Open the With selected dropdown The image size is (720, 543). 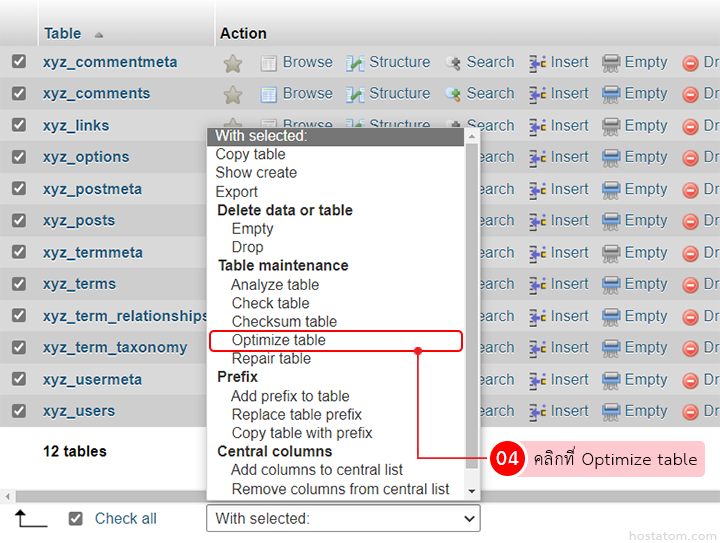pos(343,519)
